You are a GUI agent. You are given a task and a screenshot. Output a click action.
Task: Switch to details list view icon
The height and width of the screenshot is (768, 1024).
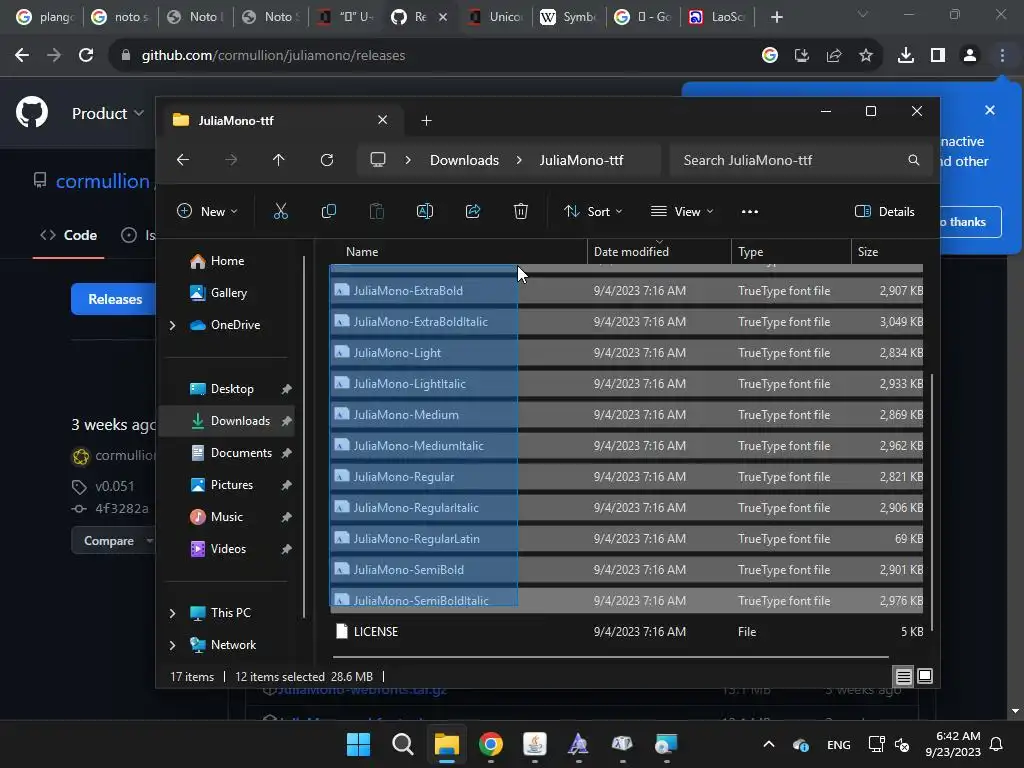point(903,677)
